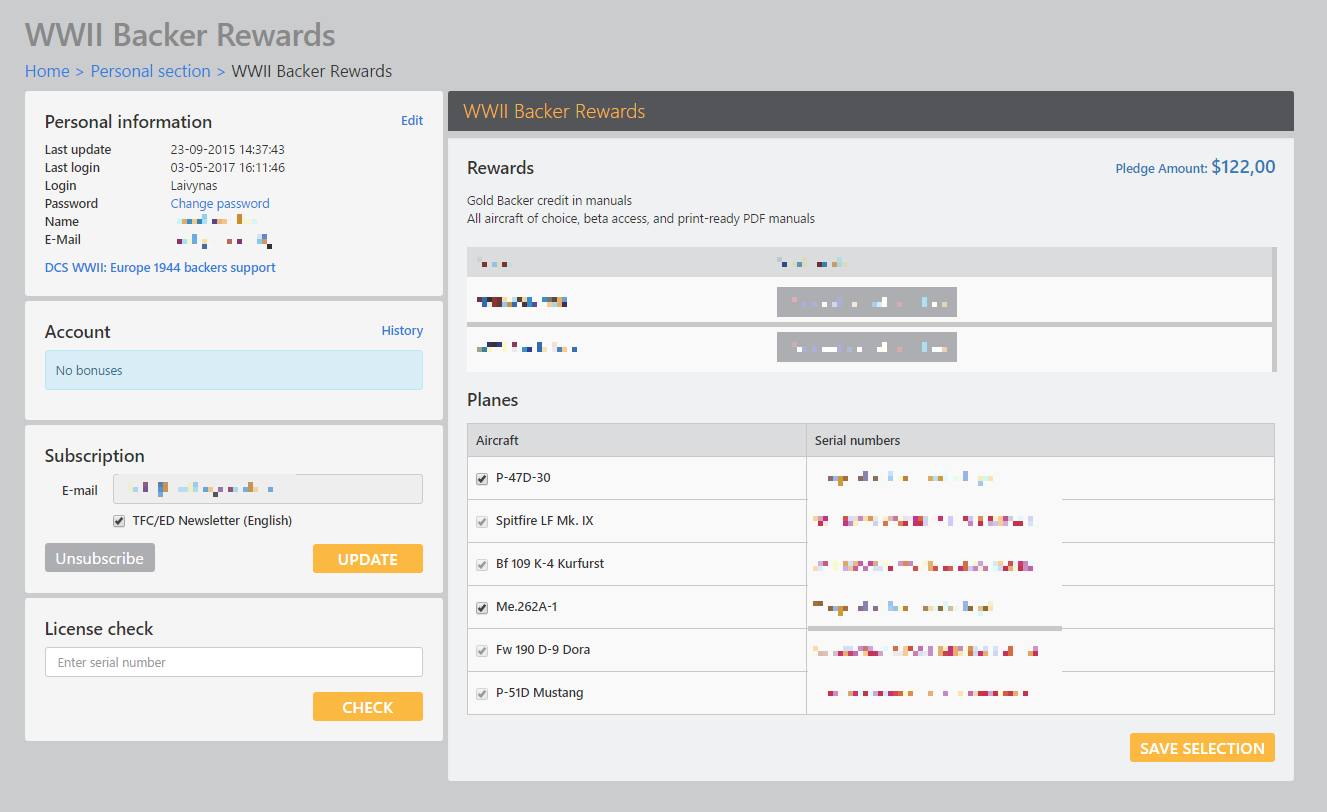View account History
This screenshot has height=812, width=1327.
[x=402, y=330]
